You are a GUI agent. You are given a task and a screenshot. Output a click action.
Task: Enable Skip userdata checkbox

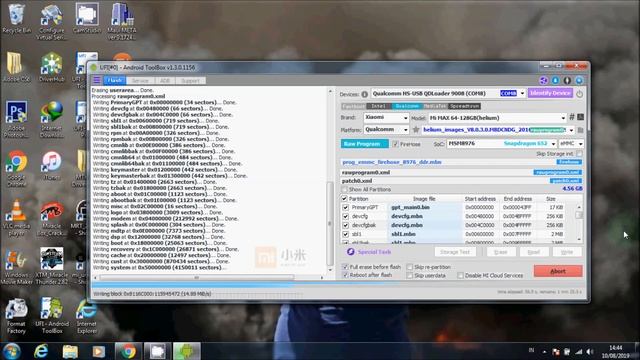click(x=409, y=276)
